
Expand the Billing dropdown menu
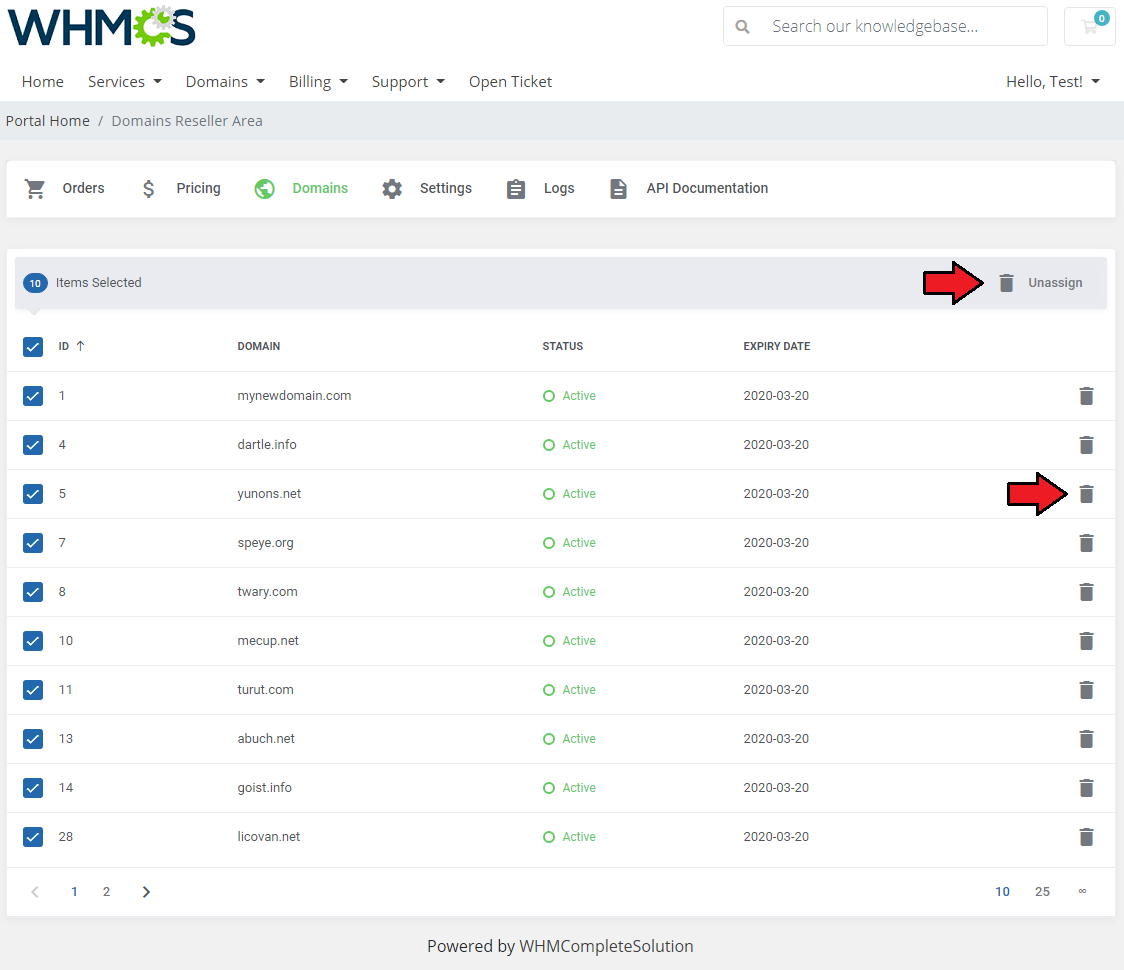tap(318, 82)
